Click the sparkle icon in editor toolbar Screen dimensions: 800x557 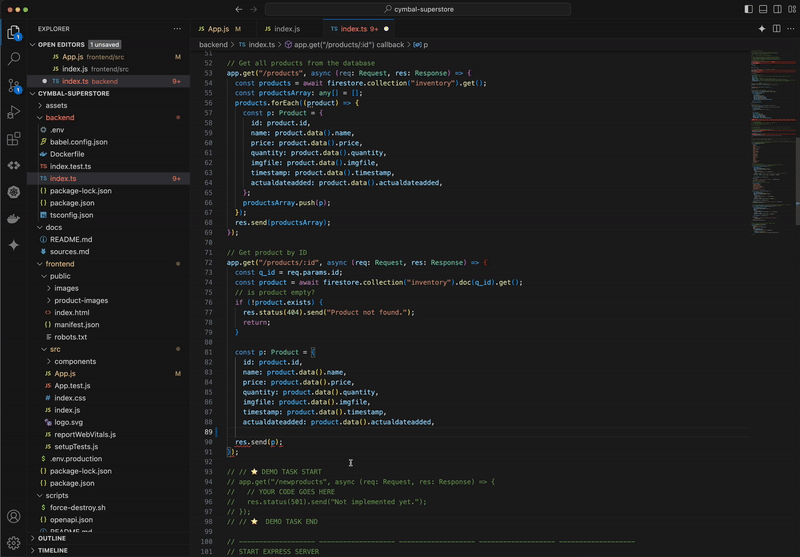762,29
